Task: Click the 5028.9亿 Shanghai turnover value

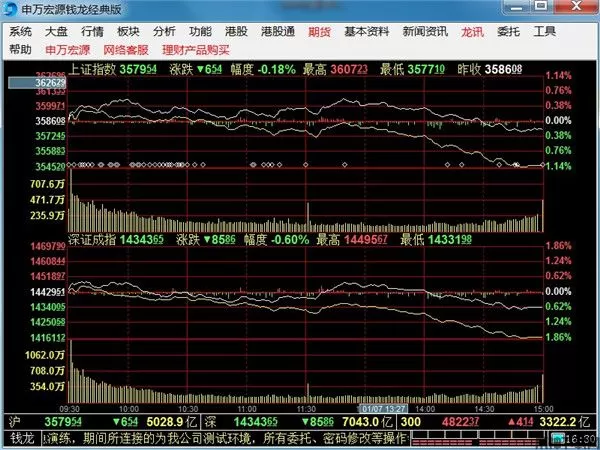Action: (x=171, y=422)
